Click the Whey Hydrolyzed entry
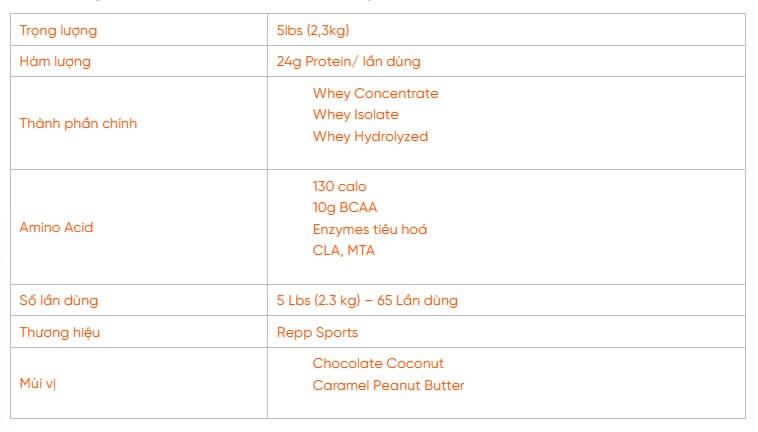The width and height of the screenshot is (758, 432). [370, 136]
